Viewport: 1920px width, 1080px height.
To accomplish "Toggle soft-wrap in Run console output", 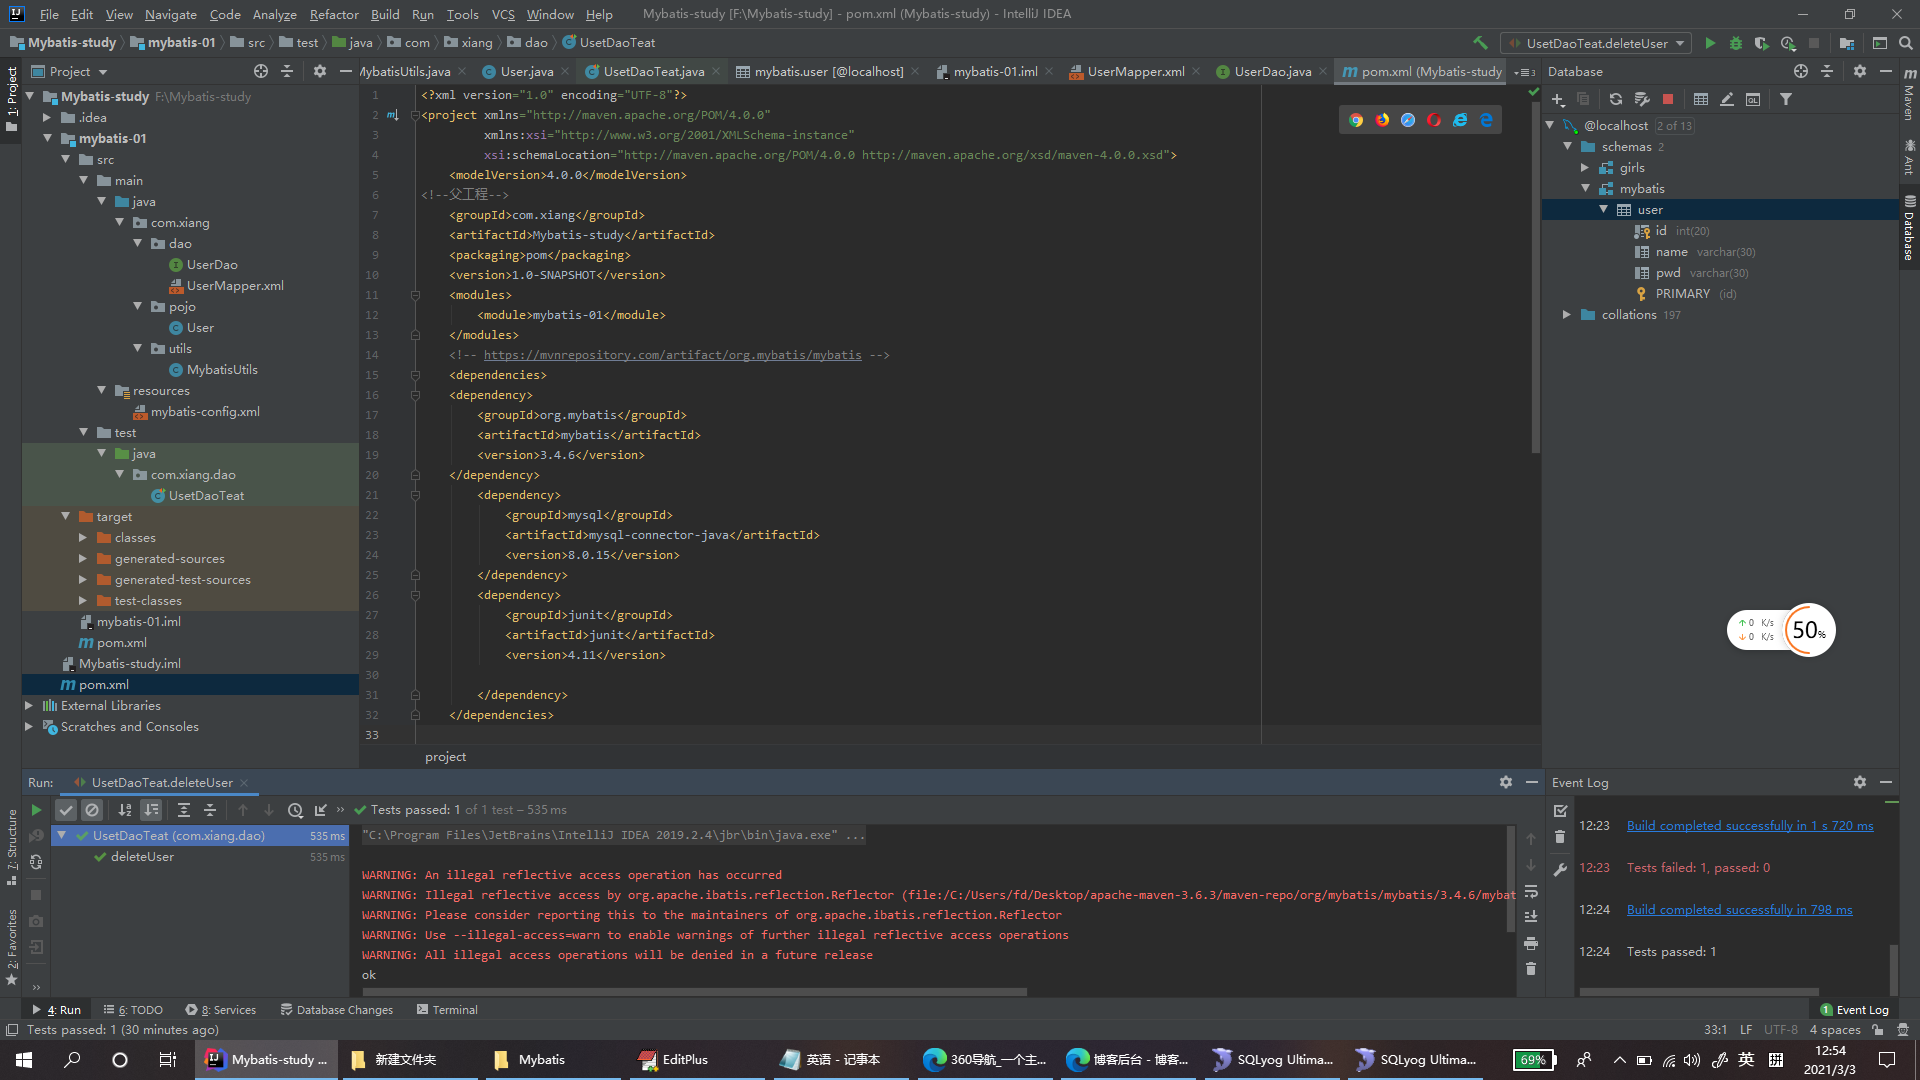I will click(x=1531, y=891).
